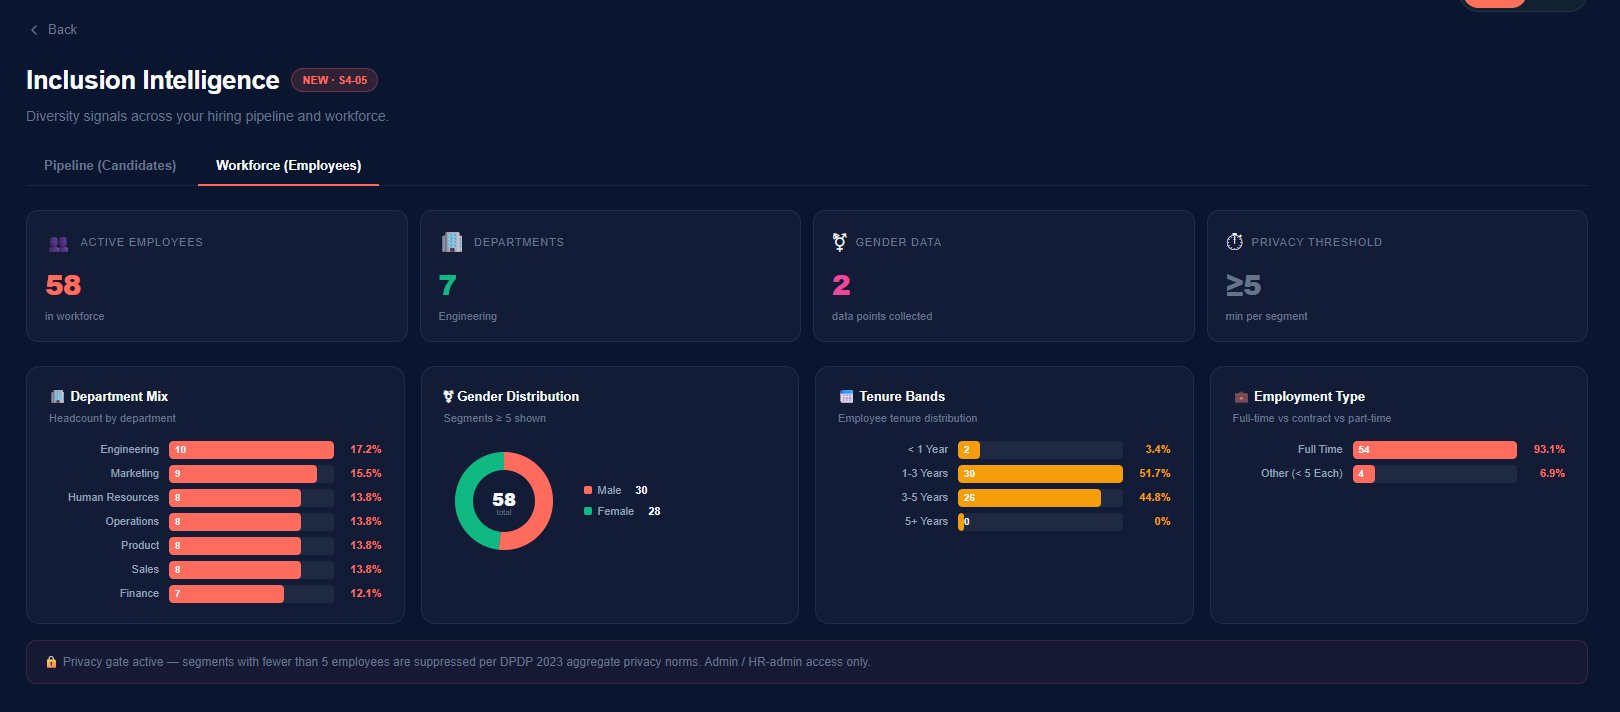Click the 17.2% Engineering percentage

point(366,450)
